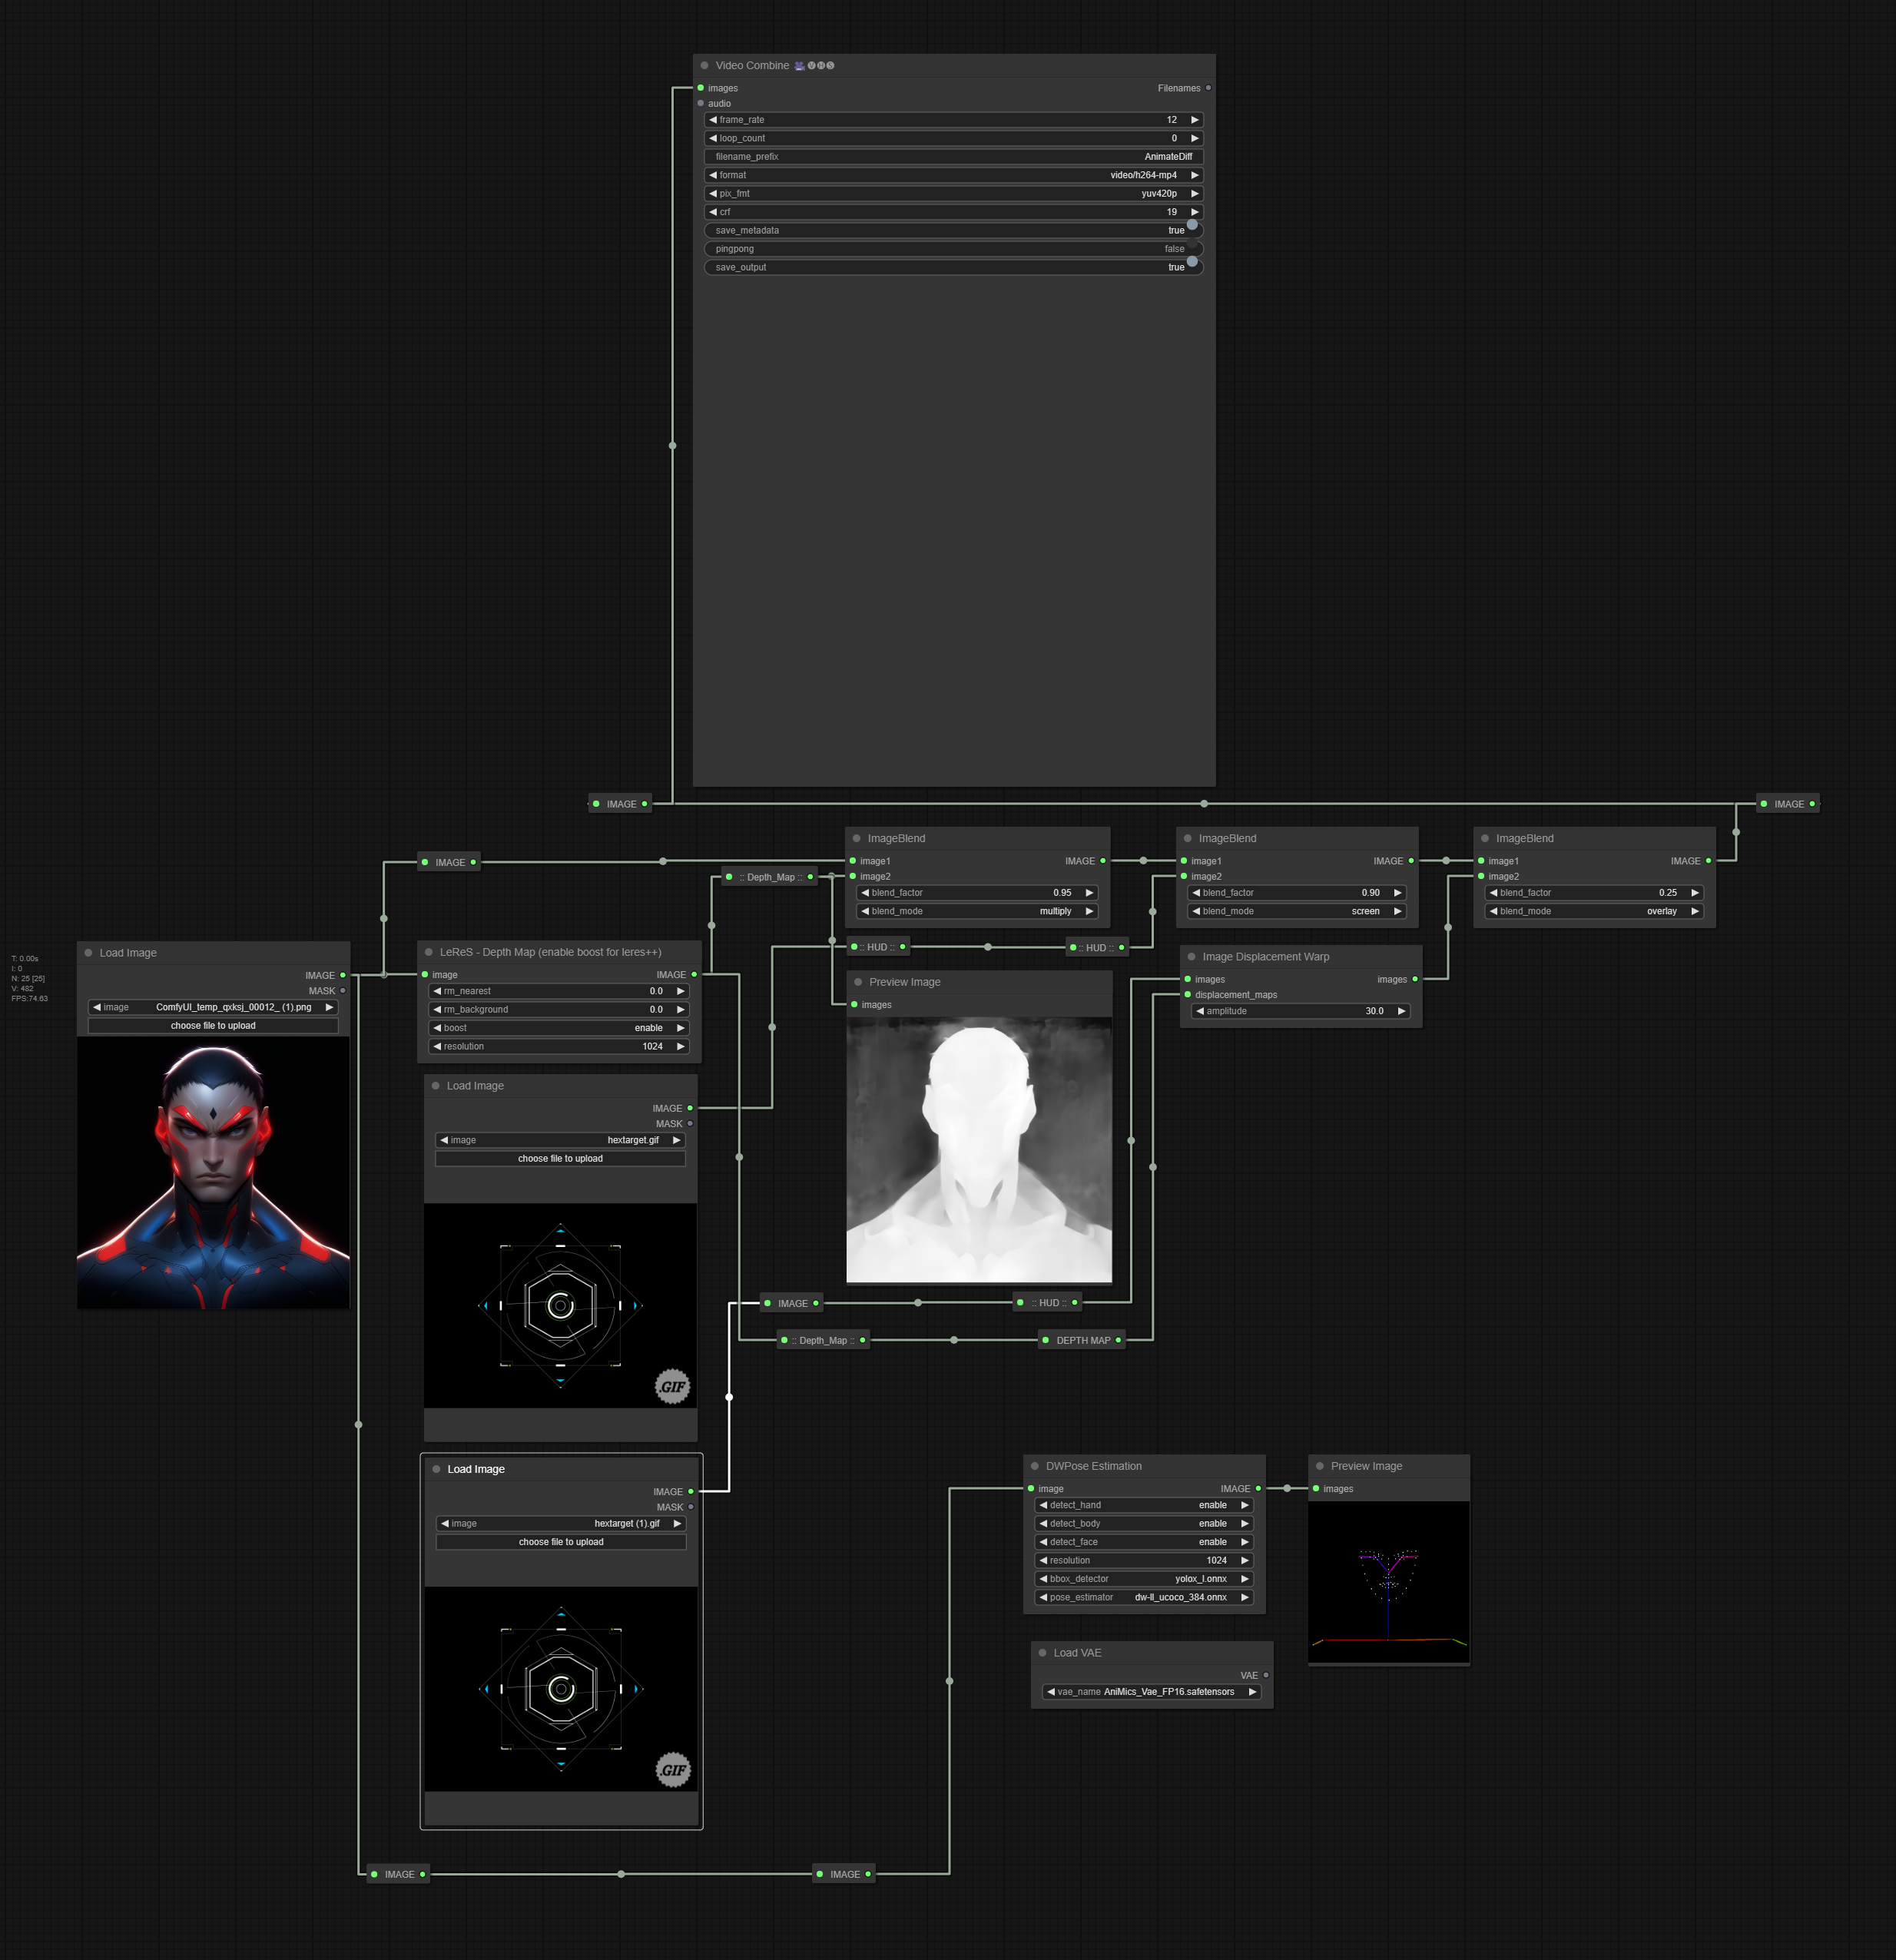Click choose file to upload under hextarget (1).gif

click(x=561, y=1542)
